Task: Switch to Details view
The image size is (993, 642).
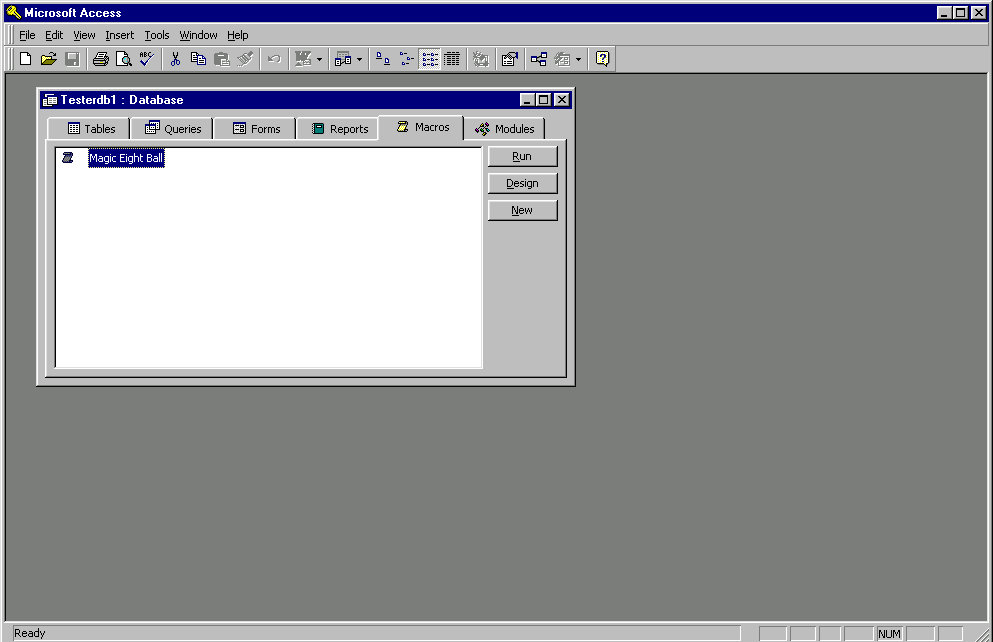Action: (452, 59)
